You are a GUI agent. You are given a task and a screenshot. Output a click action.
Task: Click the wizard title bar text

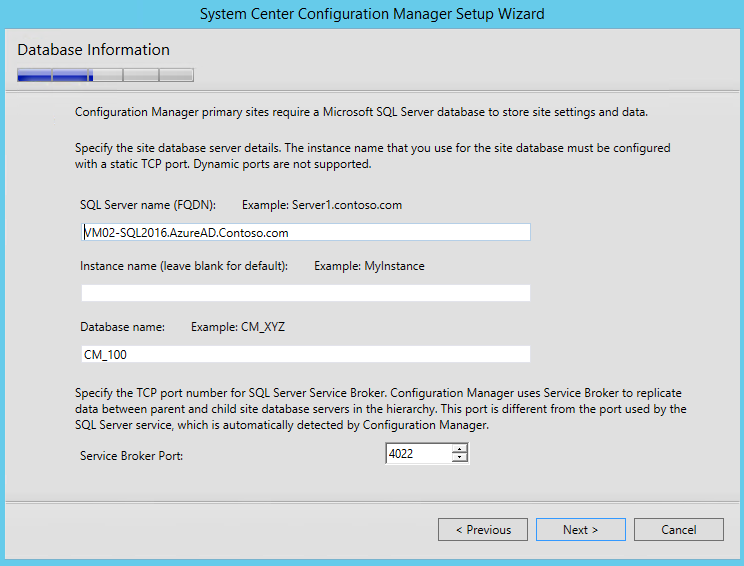(x=372, y=14)
